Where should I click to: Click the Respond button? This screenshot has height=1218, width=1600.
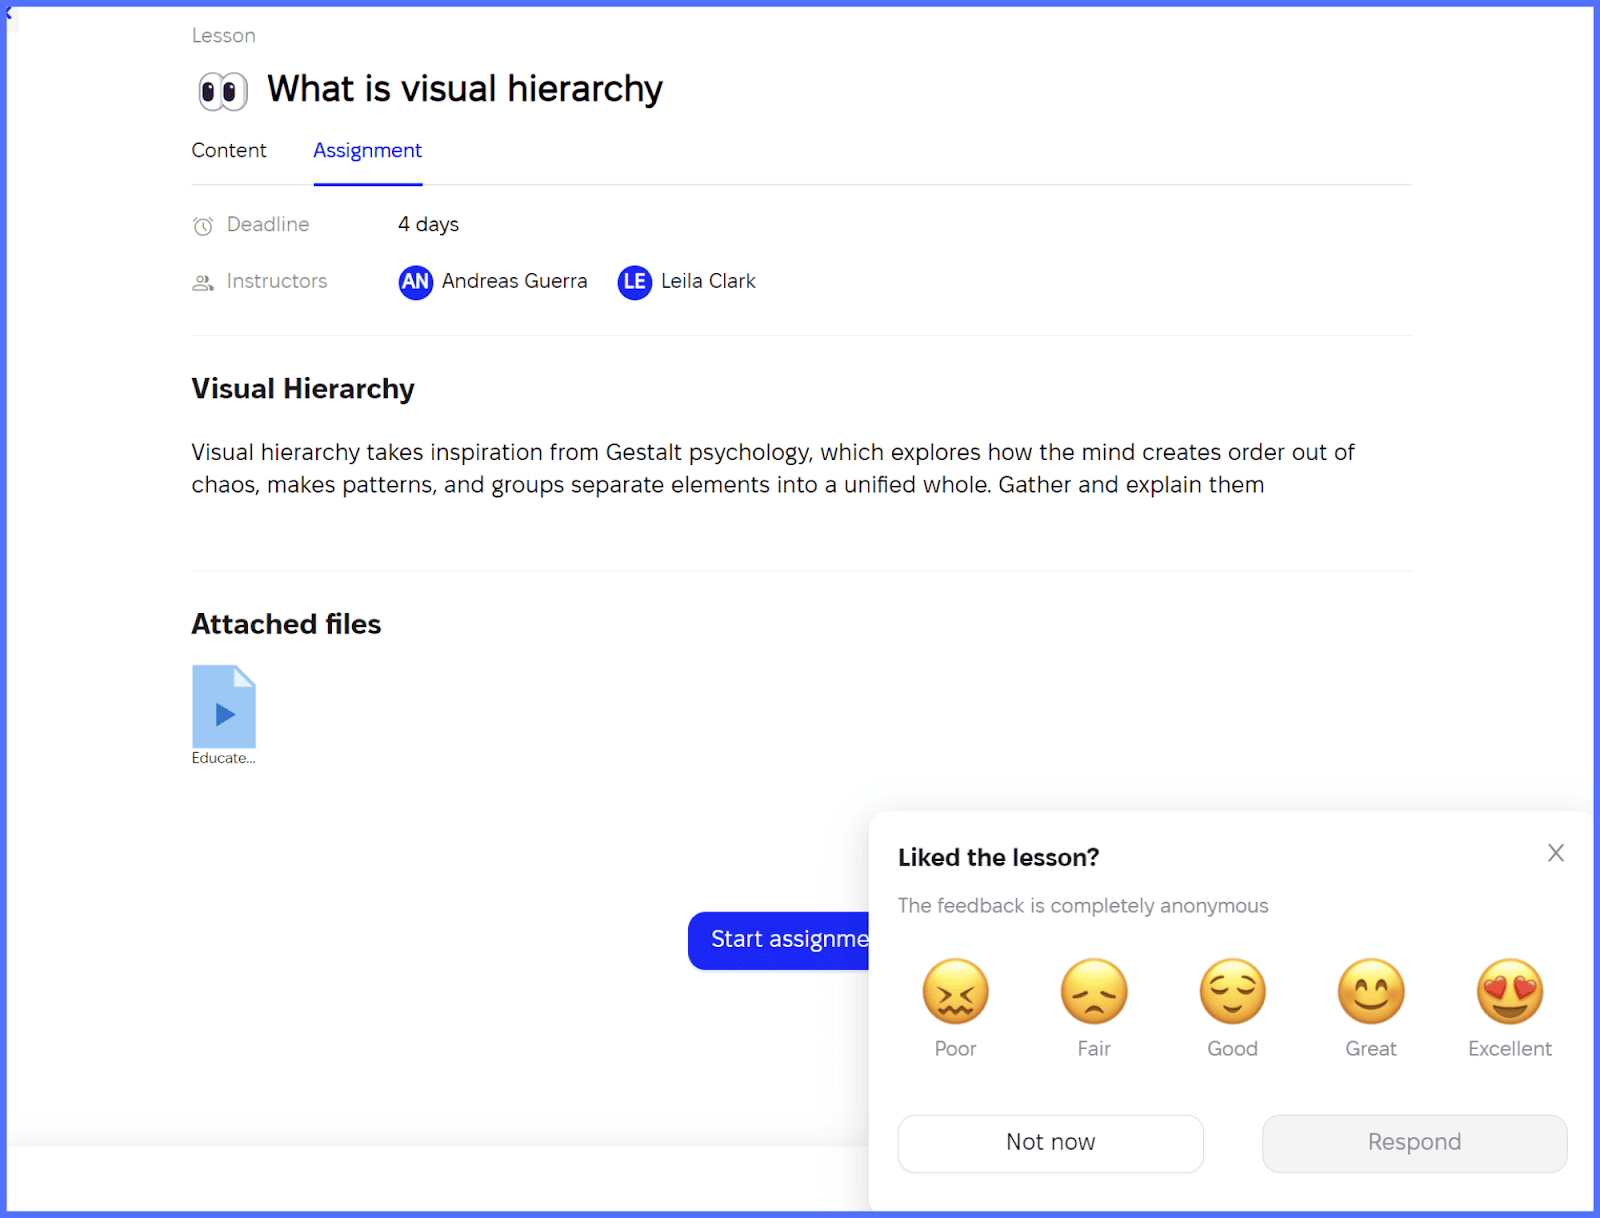(1413, 1142)
